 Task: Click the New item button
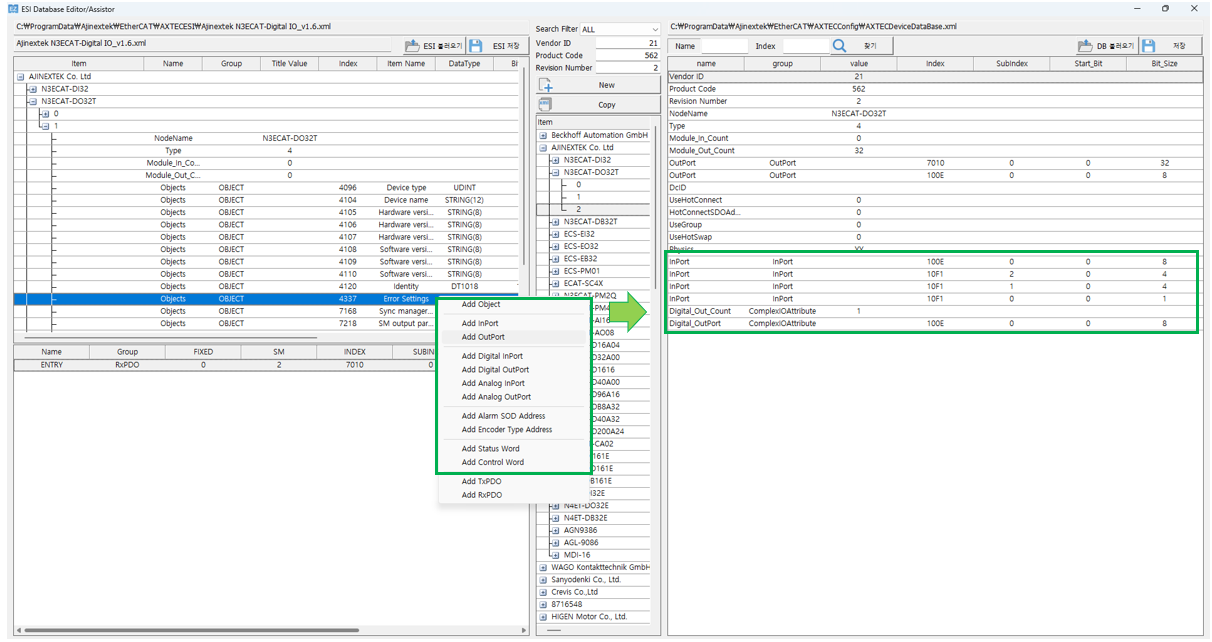coord(598,85)
